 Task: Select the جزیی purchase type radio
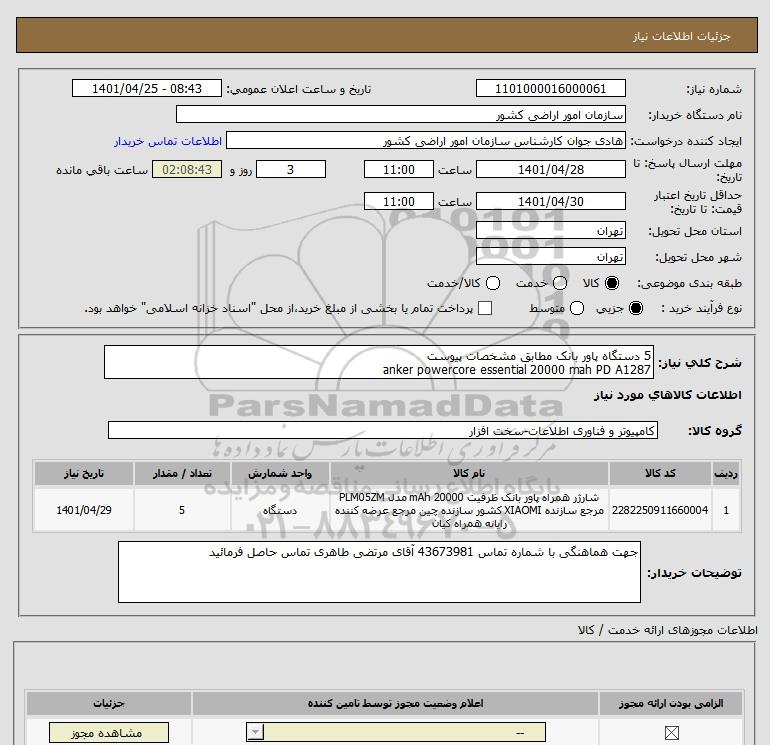[635, 308]
